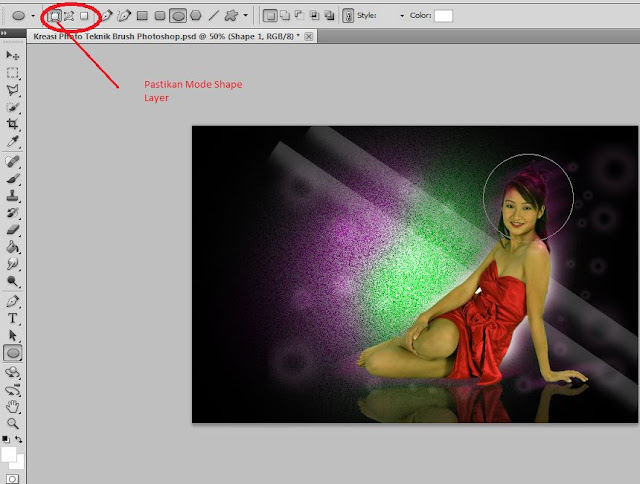Select the 3D Rotate tool

pos(13,372)
